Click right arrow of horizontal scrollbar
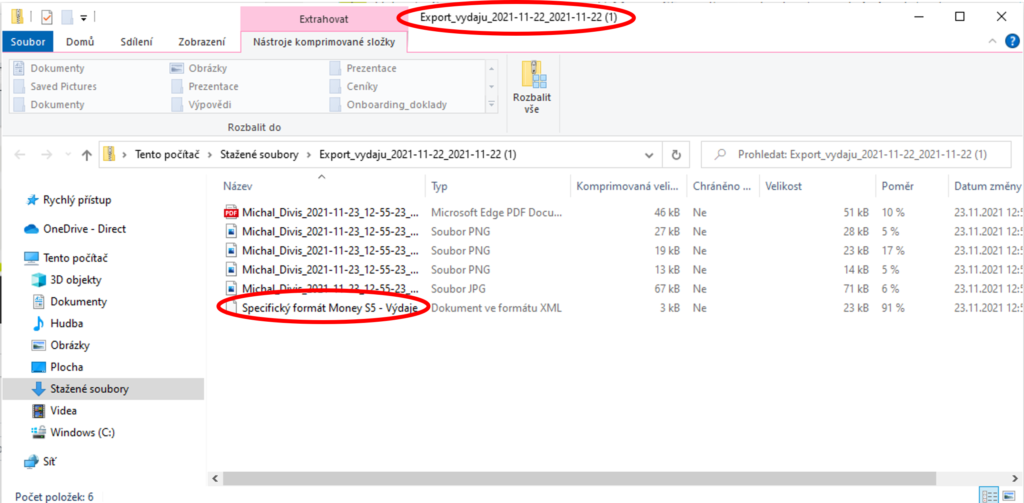Screen dimensions: 1024x503 tap(1016, 478)
